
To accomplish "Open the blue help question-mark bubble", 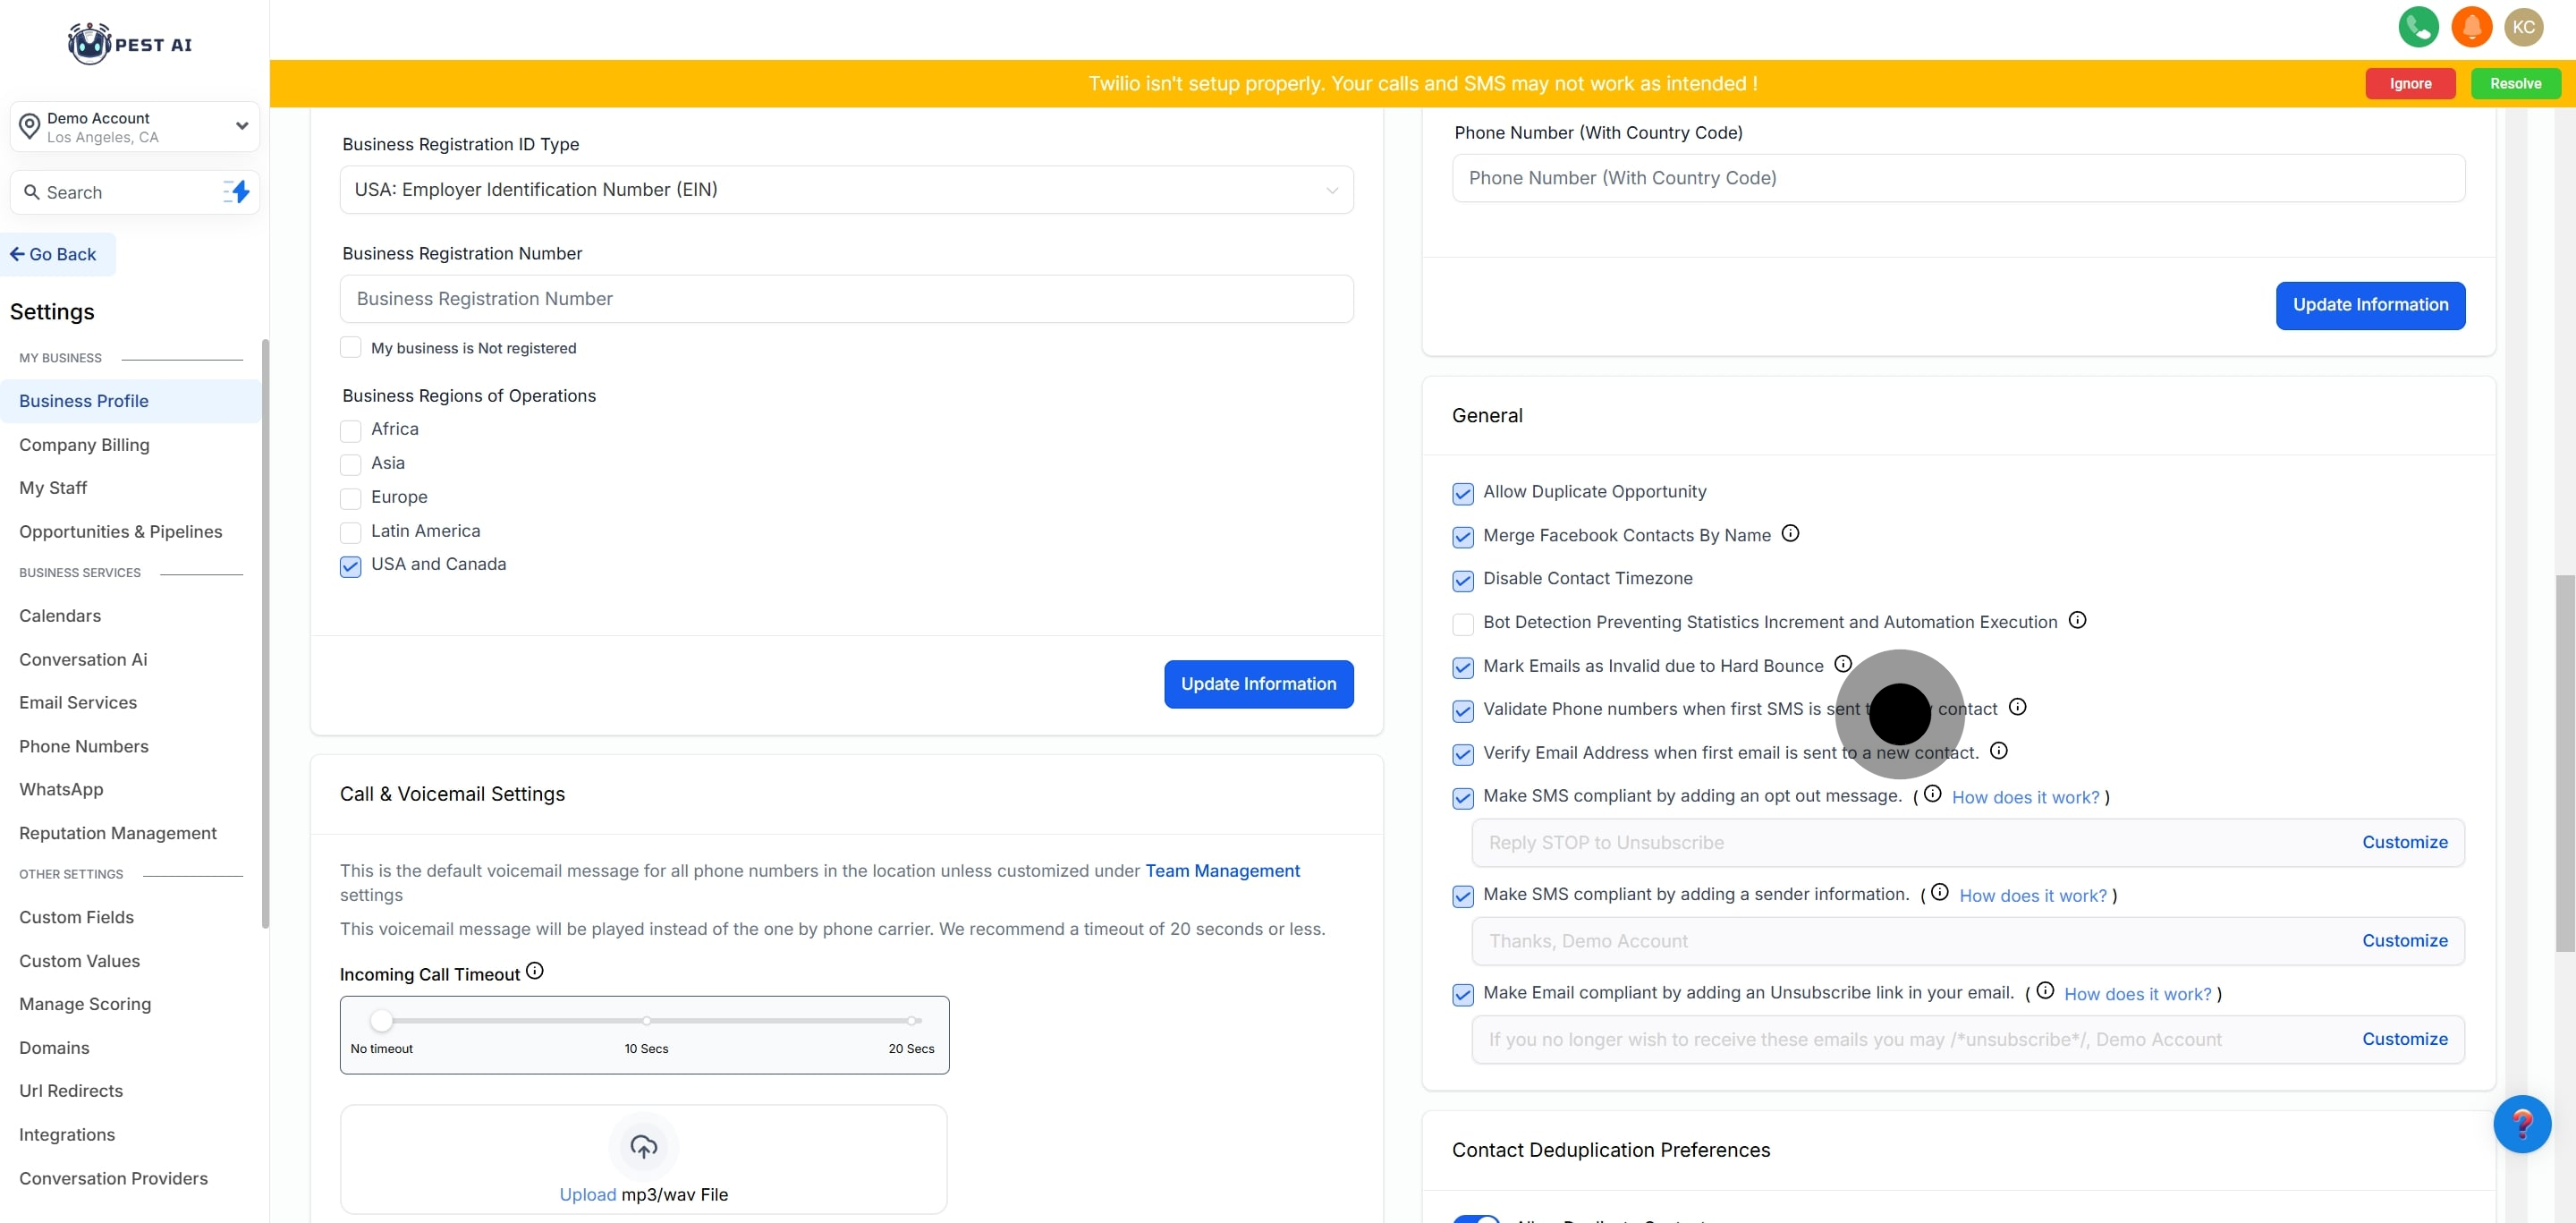I will click(x=2521, y=1124).
